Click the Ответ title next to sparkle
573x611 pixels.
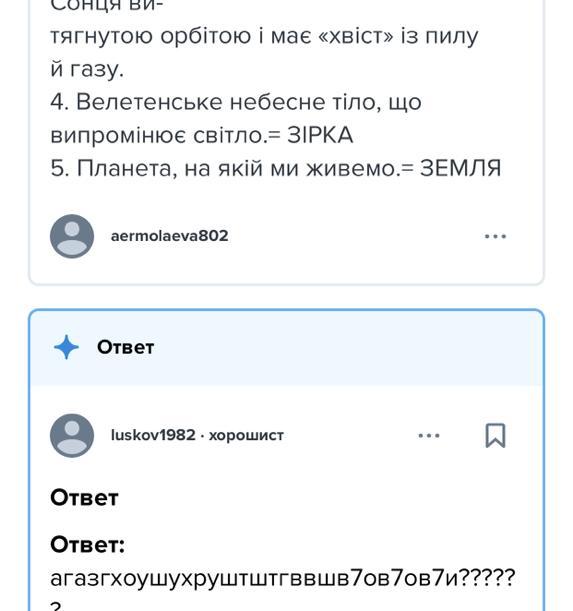coord(125,347)
